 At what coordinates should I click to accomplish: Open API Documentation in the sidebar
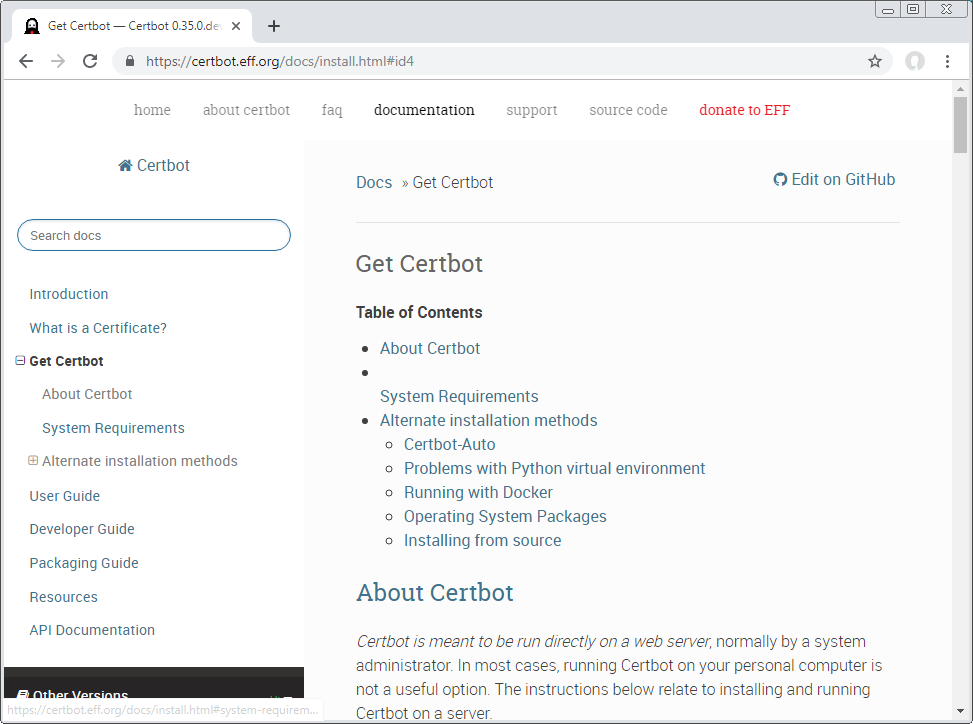92,630
